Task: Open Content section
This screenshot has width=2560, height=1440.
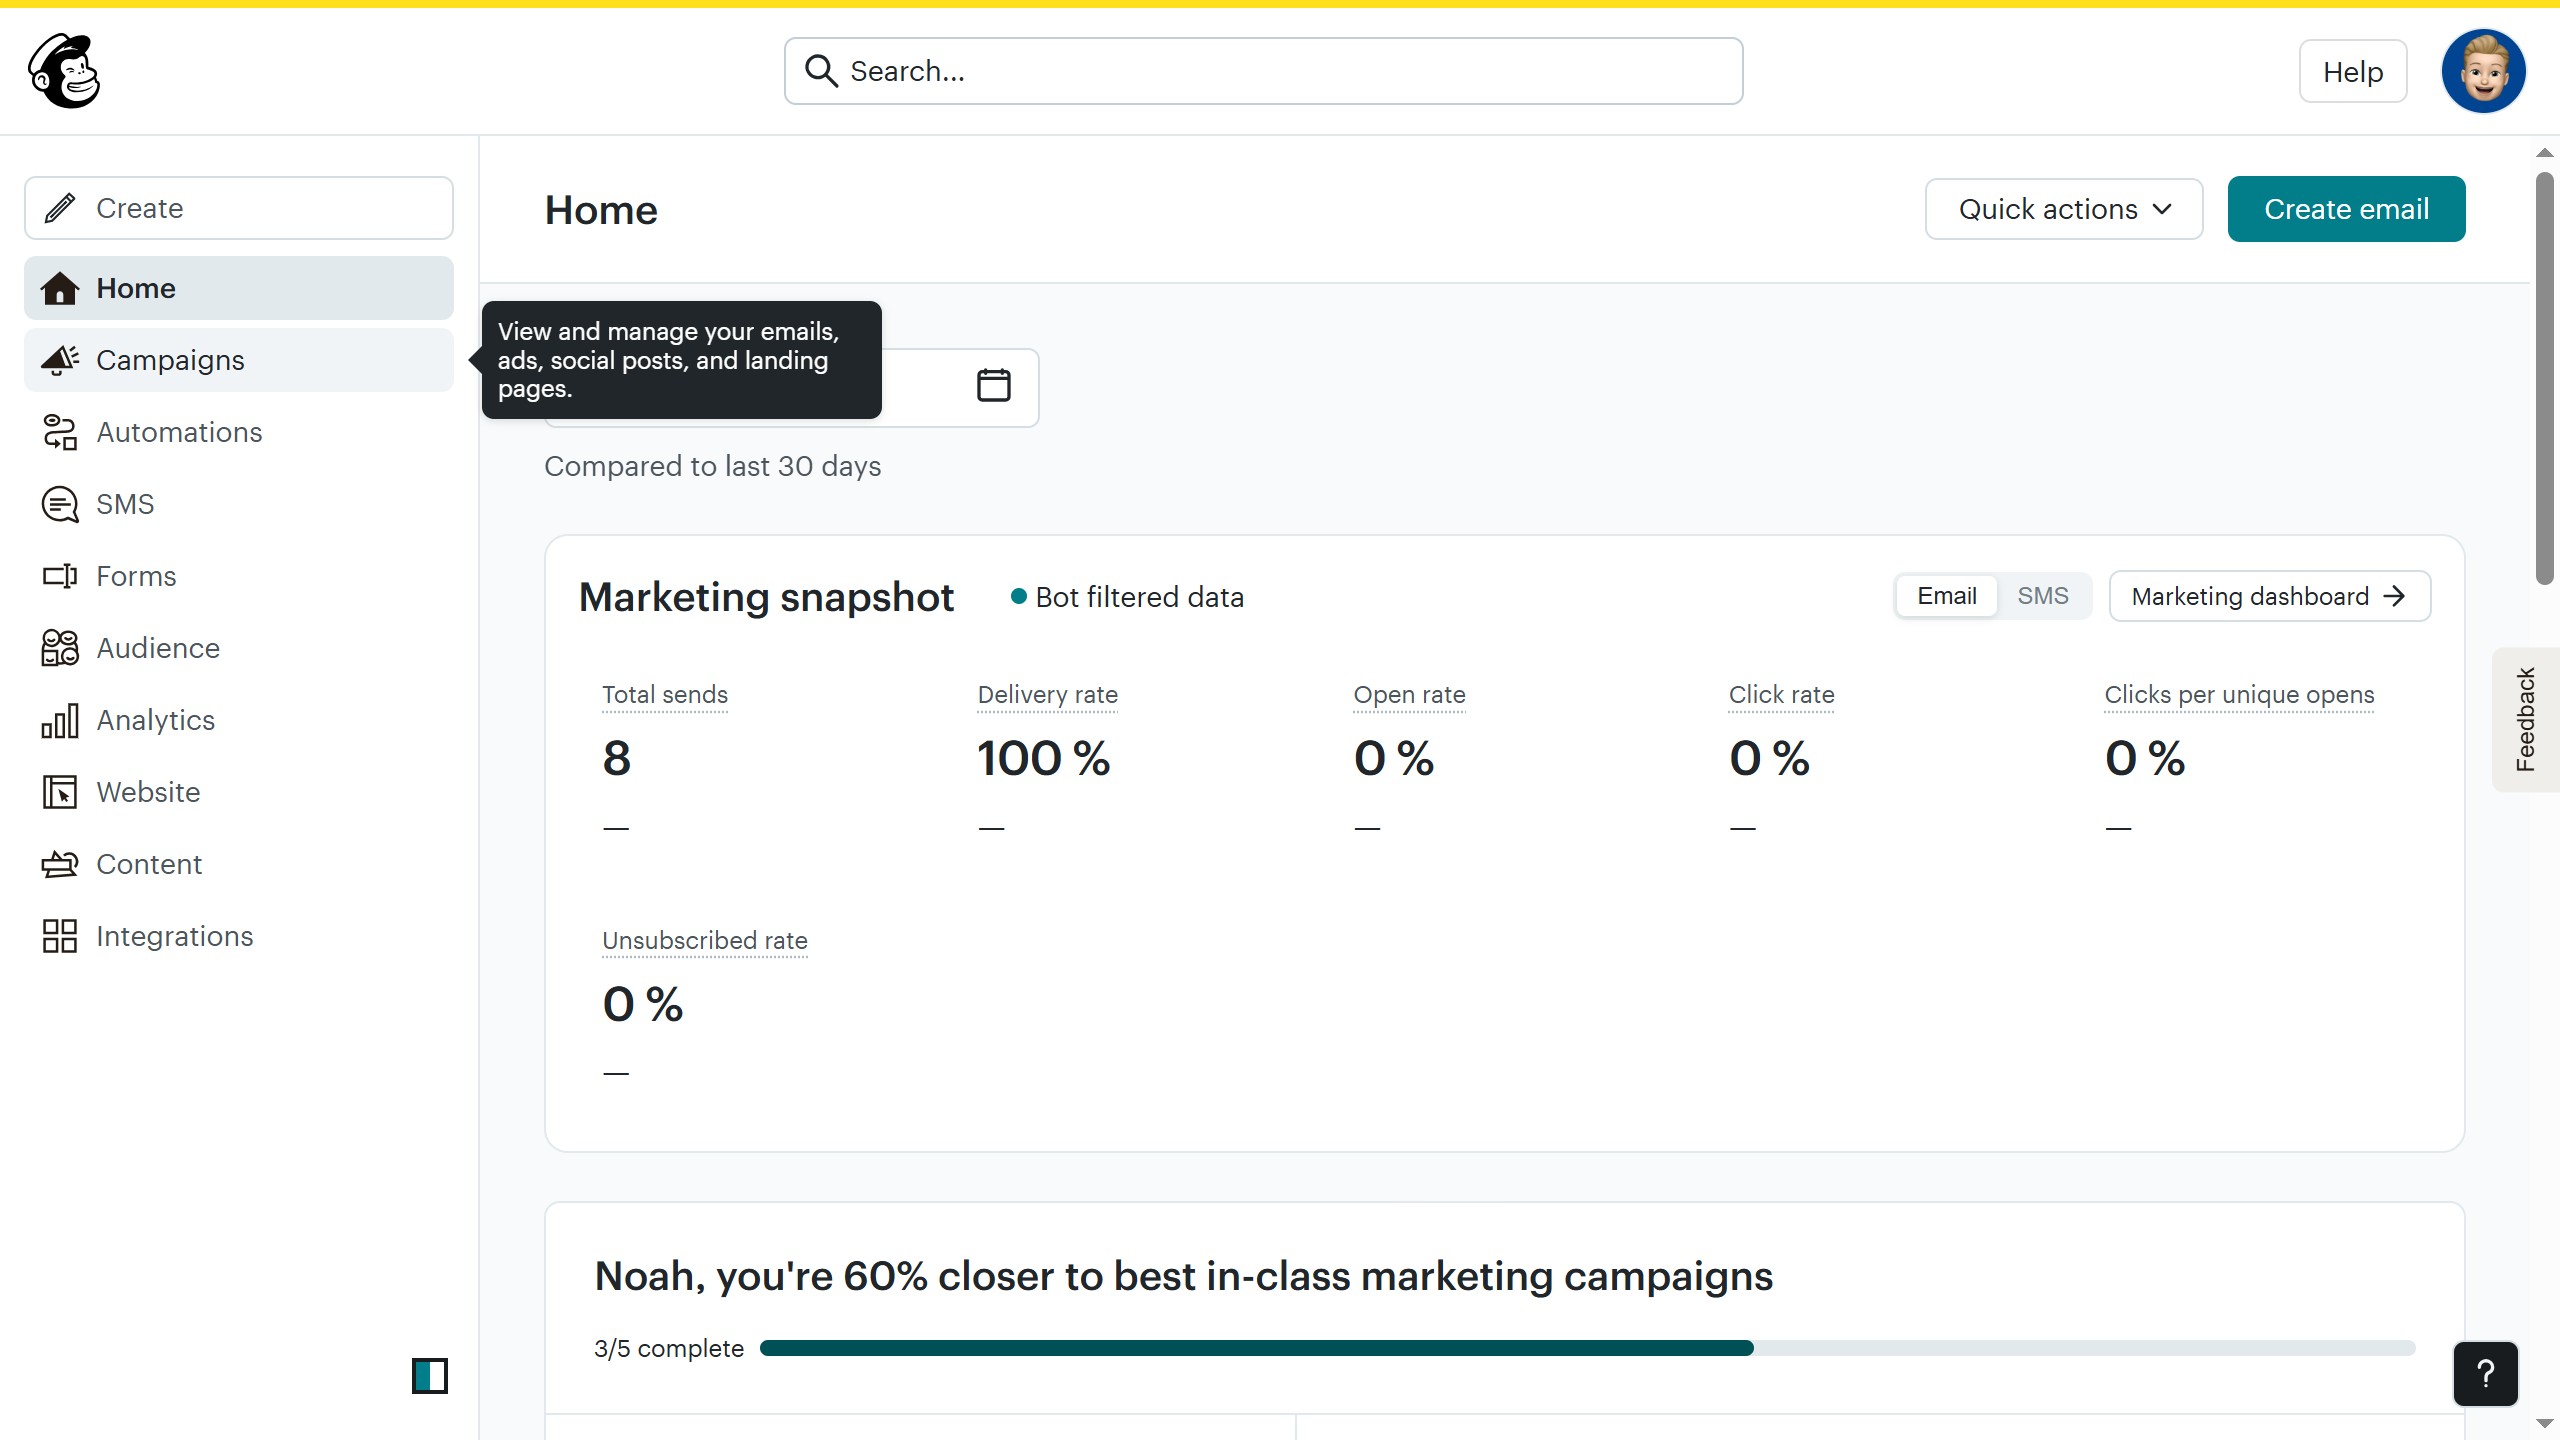Action: pos(239,864)
